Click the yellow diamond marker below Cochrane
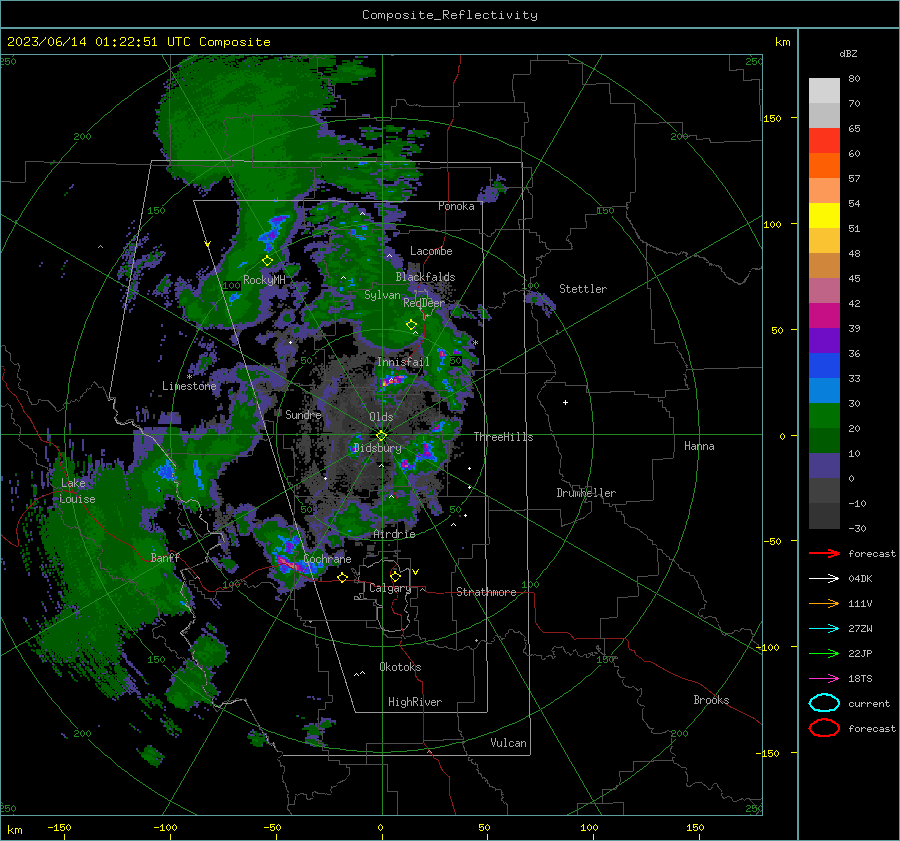Screen dimensions: 900x841 (x=342, y=578)
